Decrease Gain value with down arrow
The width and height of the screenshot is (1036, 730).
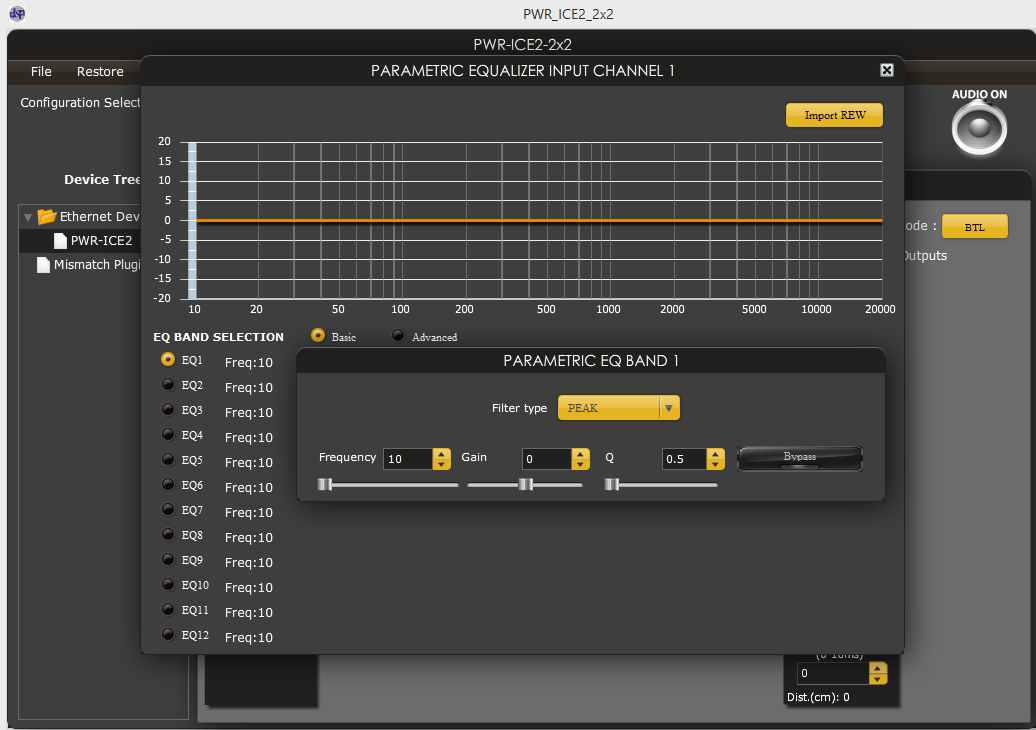coord(580,464)
